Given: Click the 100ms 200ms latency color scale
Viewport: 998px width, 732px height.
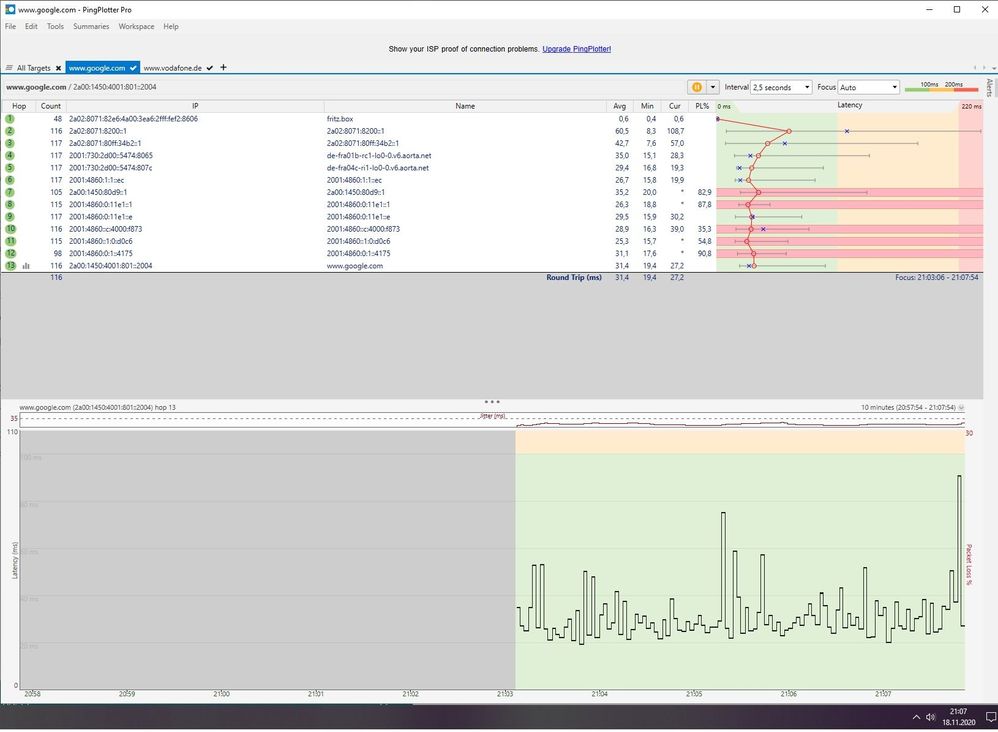Looking at the screenshot, I should pos(941,87).
